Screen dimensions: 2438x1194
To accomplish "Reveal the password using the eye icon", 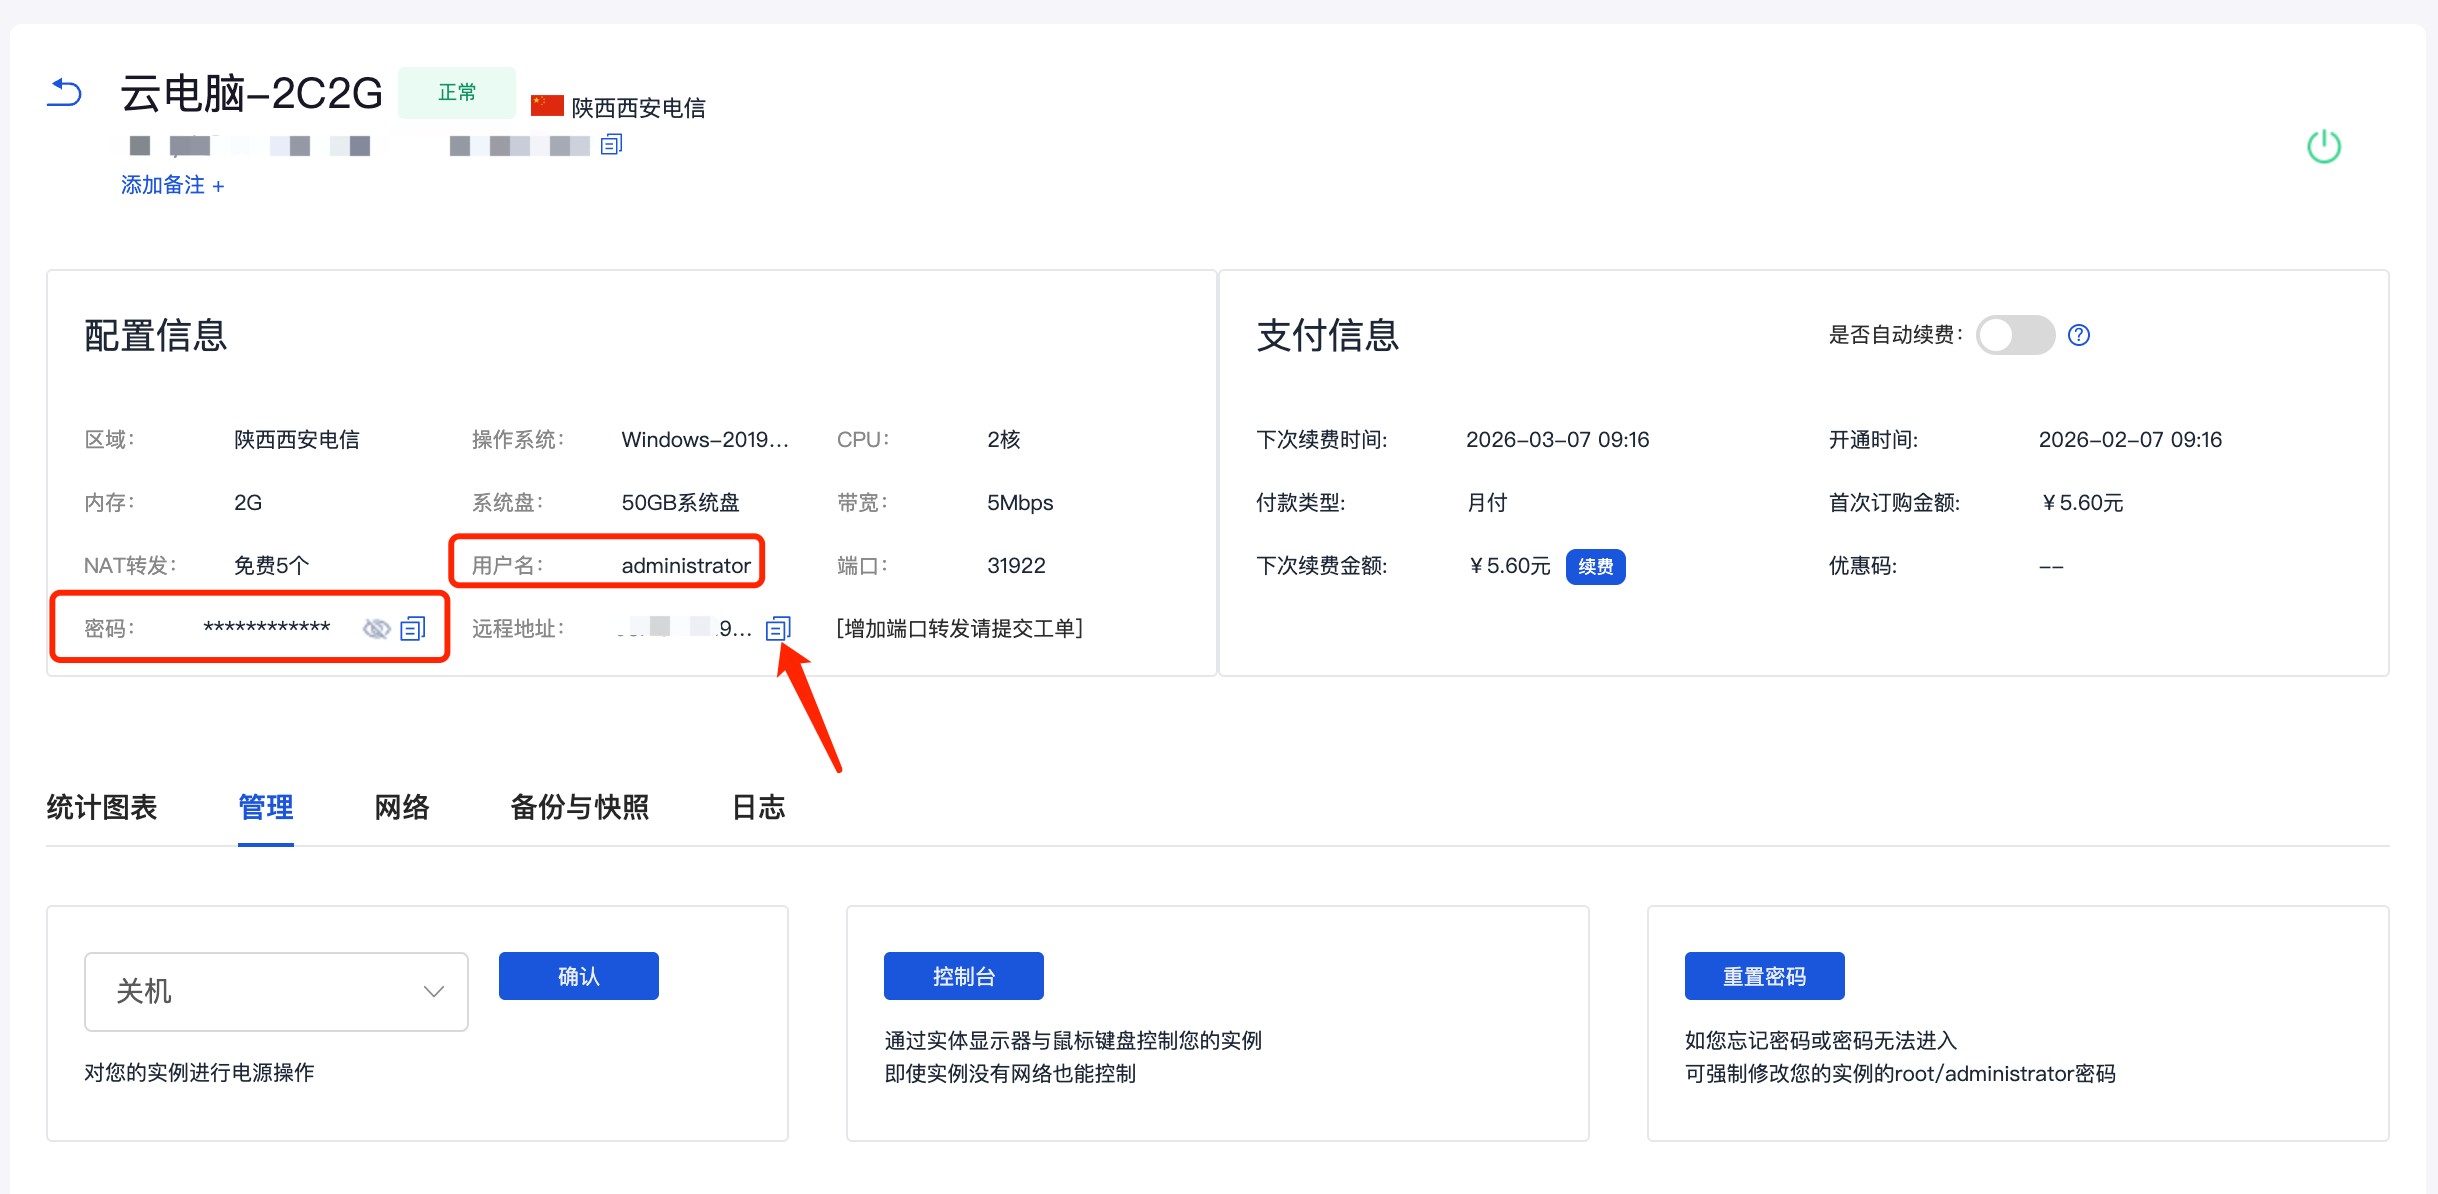I will pos(376,628).
